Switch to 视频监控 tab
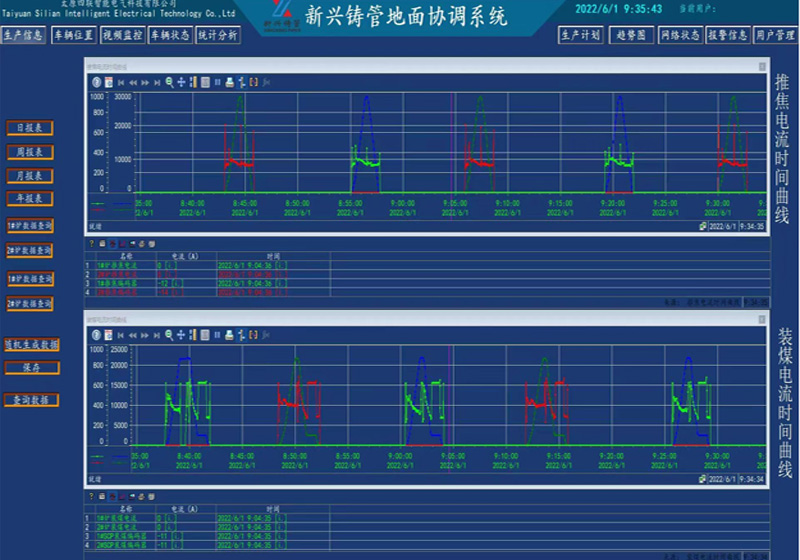This screenshot has width=800, height=560. pyautogui.click(x=121, y=35)
